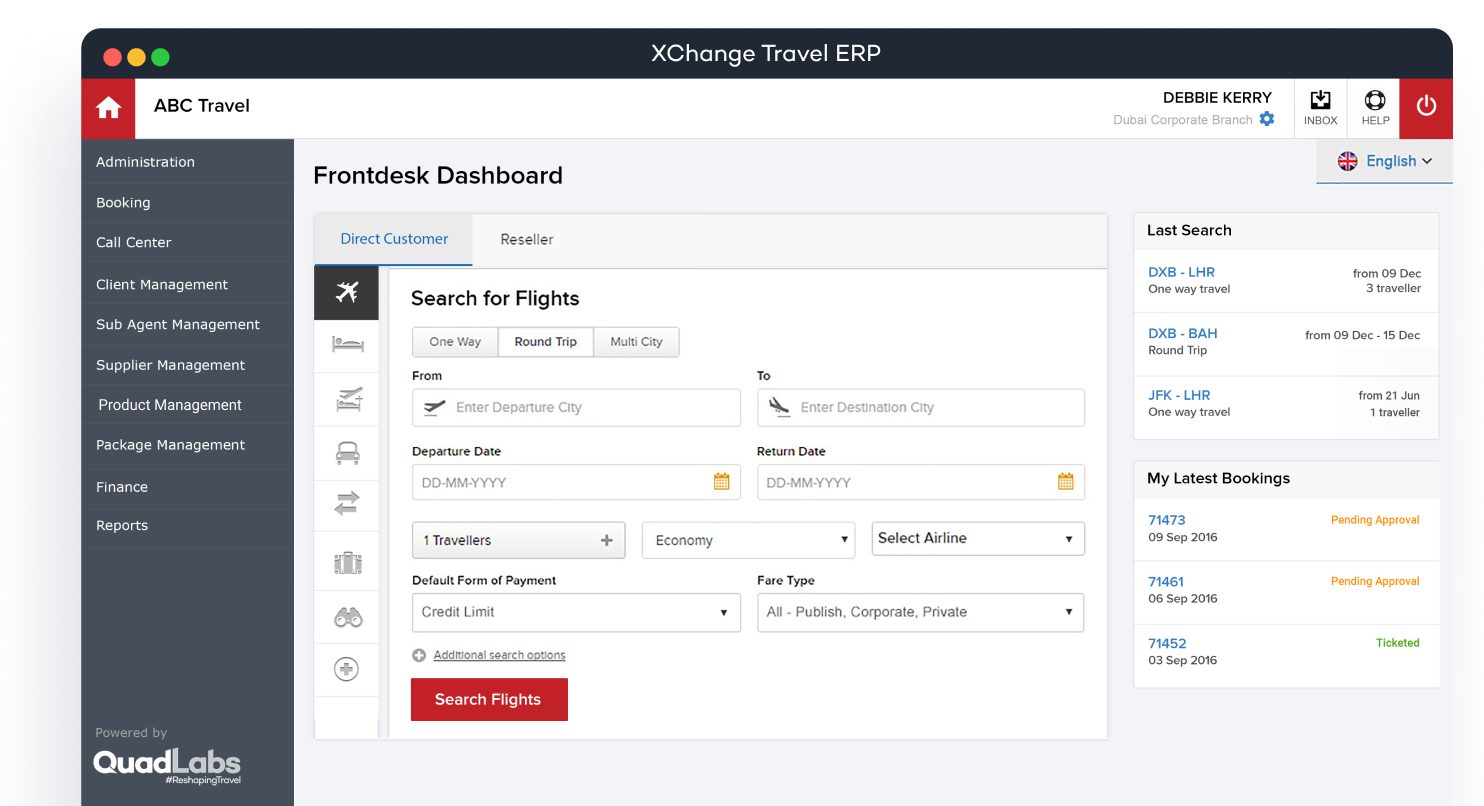This screenshot has width=1484, height=806.
Task: Open booking 71452
Action: coord(1166,644)
